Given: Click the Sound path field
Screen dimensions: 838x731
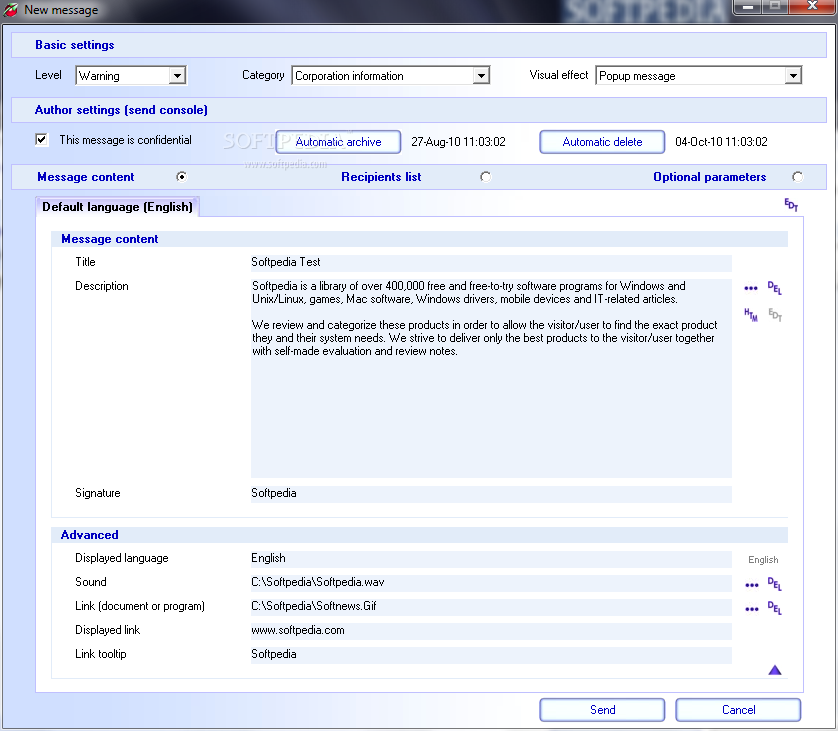Looking at the screenshot, I should coord(491,583).
